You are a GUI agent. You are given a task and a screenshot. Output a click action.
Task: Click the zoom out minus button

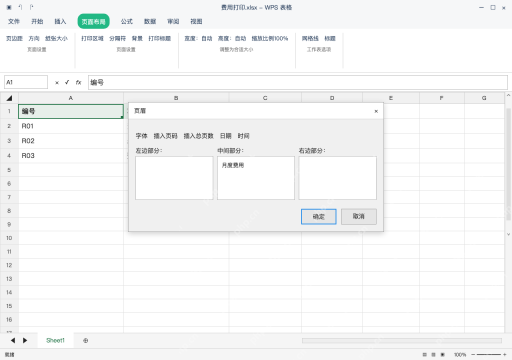473,355
